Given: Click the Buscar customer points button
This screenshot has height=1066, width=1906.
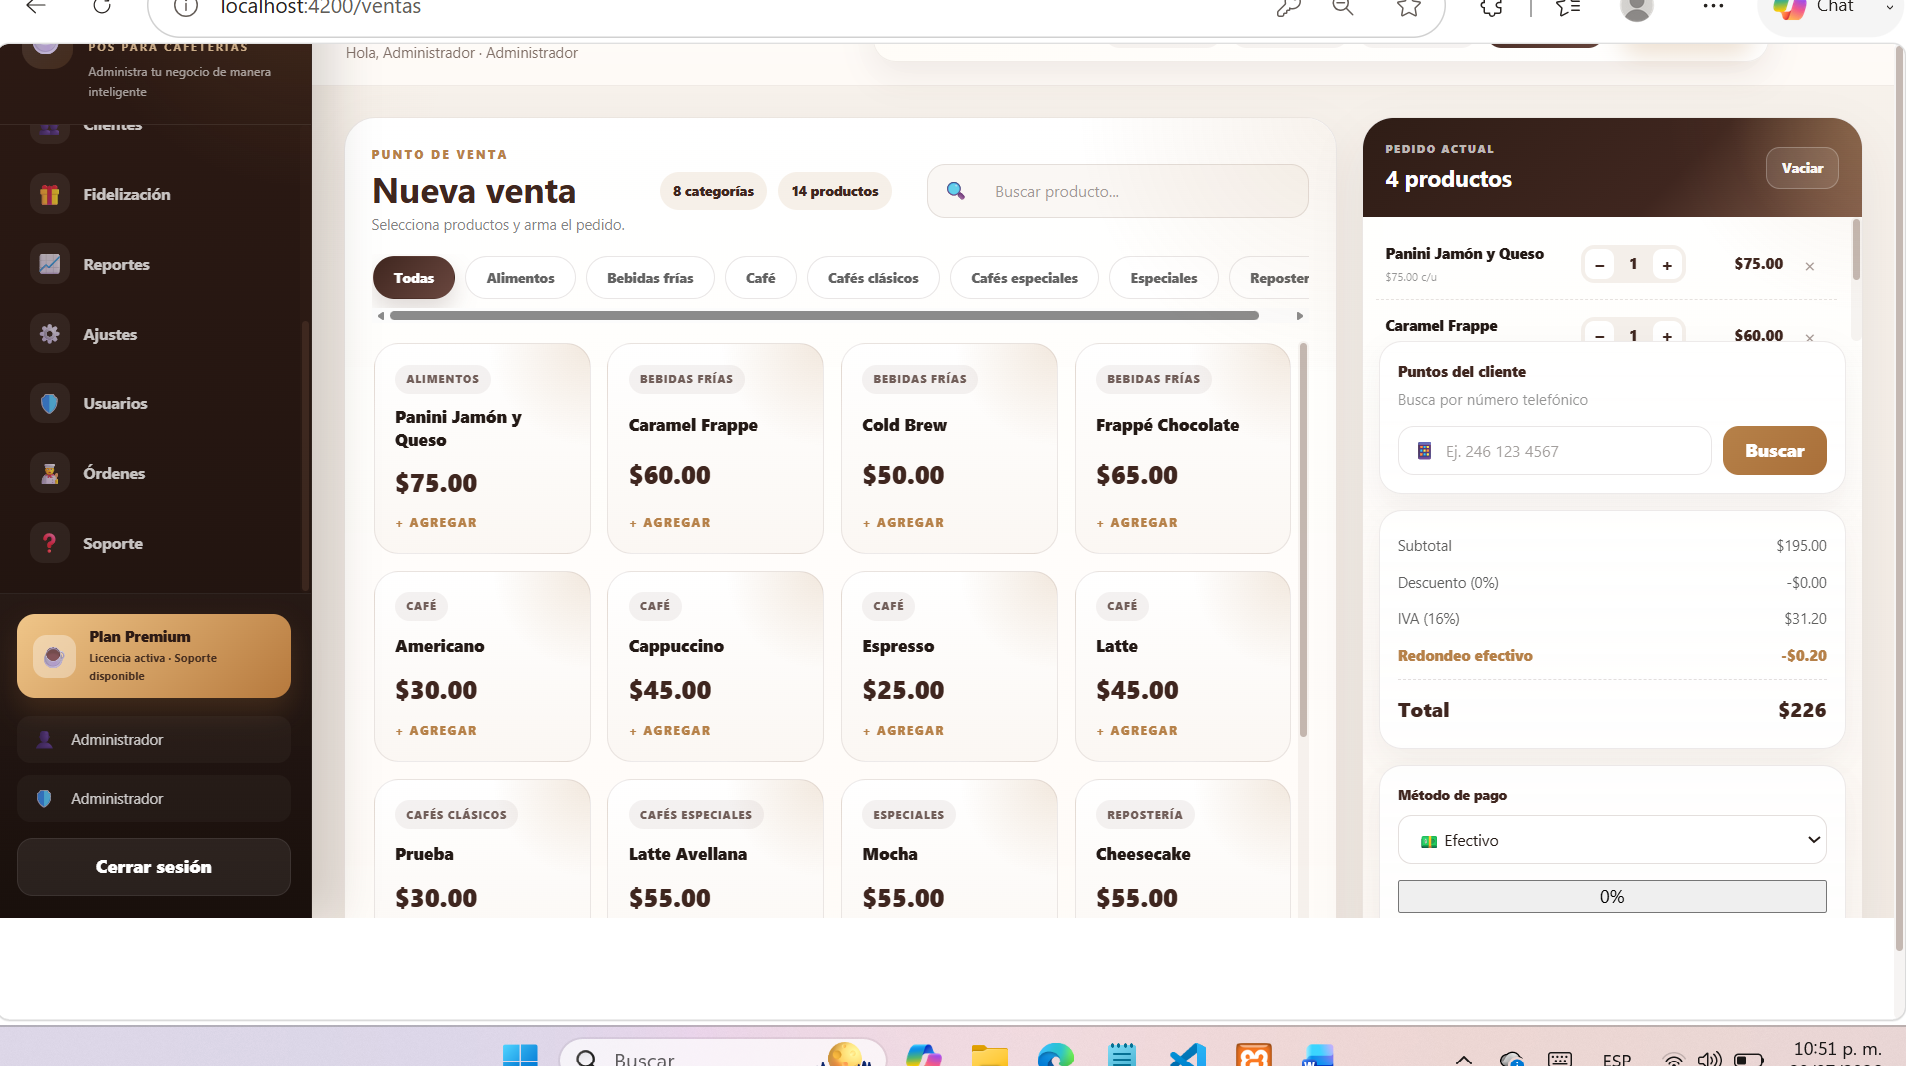Looking at the screenshot, I should (1774, 451).
